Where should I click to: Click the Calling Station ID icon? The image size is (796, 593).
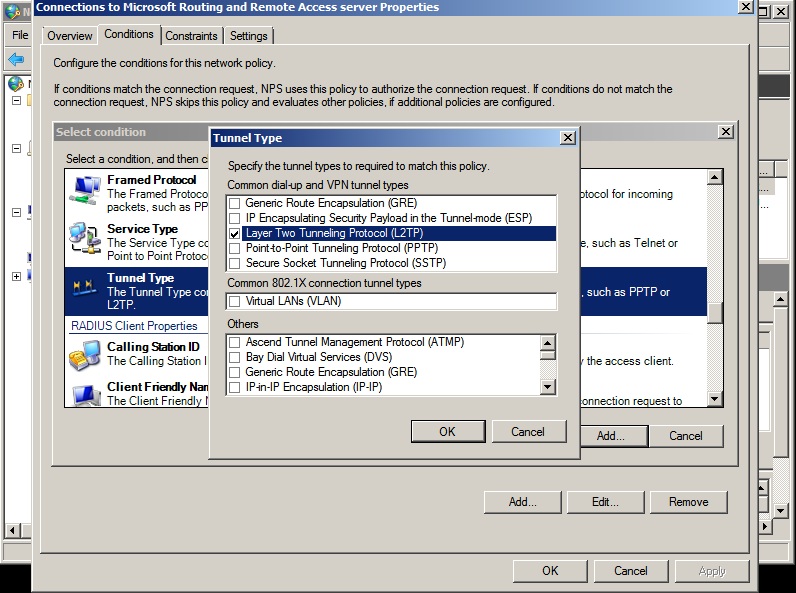pyautogui.click(x=84, y=355)
